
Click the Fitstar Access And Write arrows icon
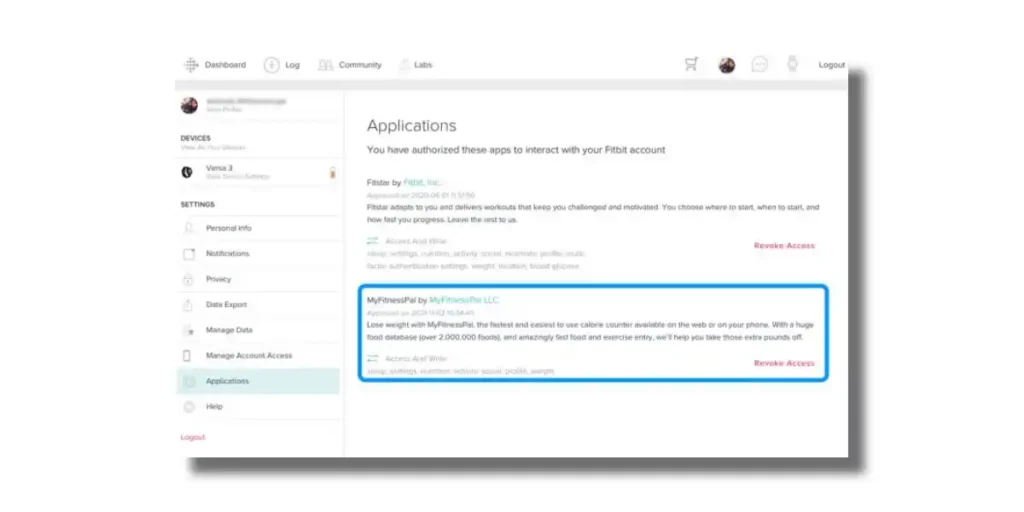372,241
